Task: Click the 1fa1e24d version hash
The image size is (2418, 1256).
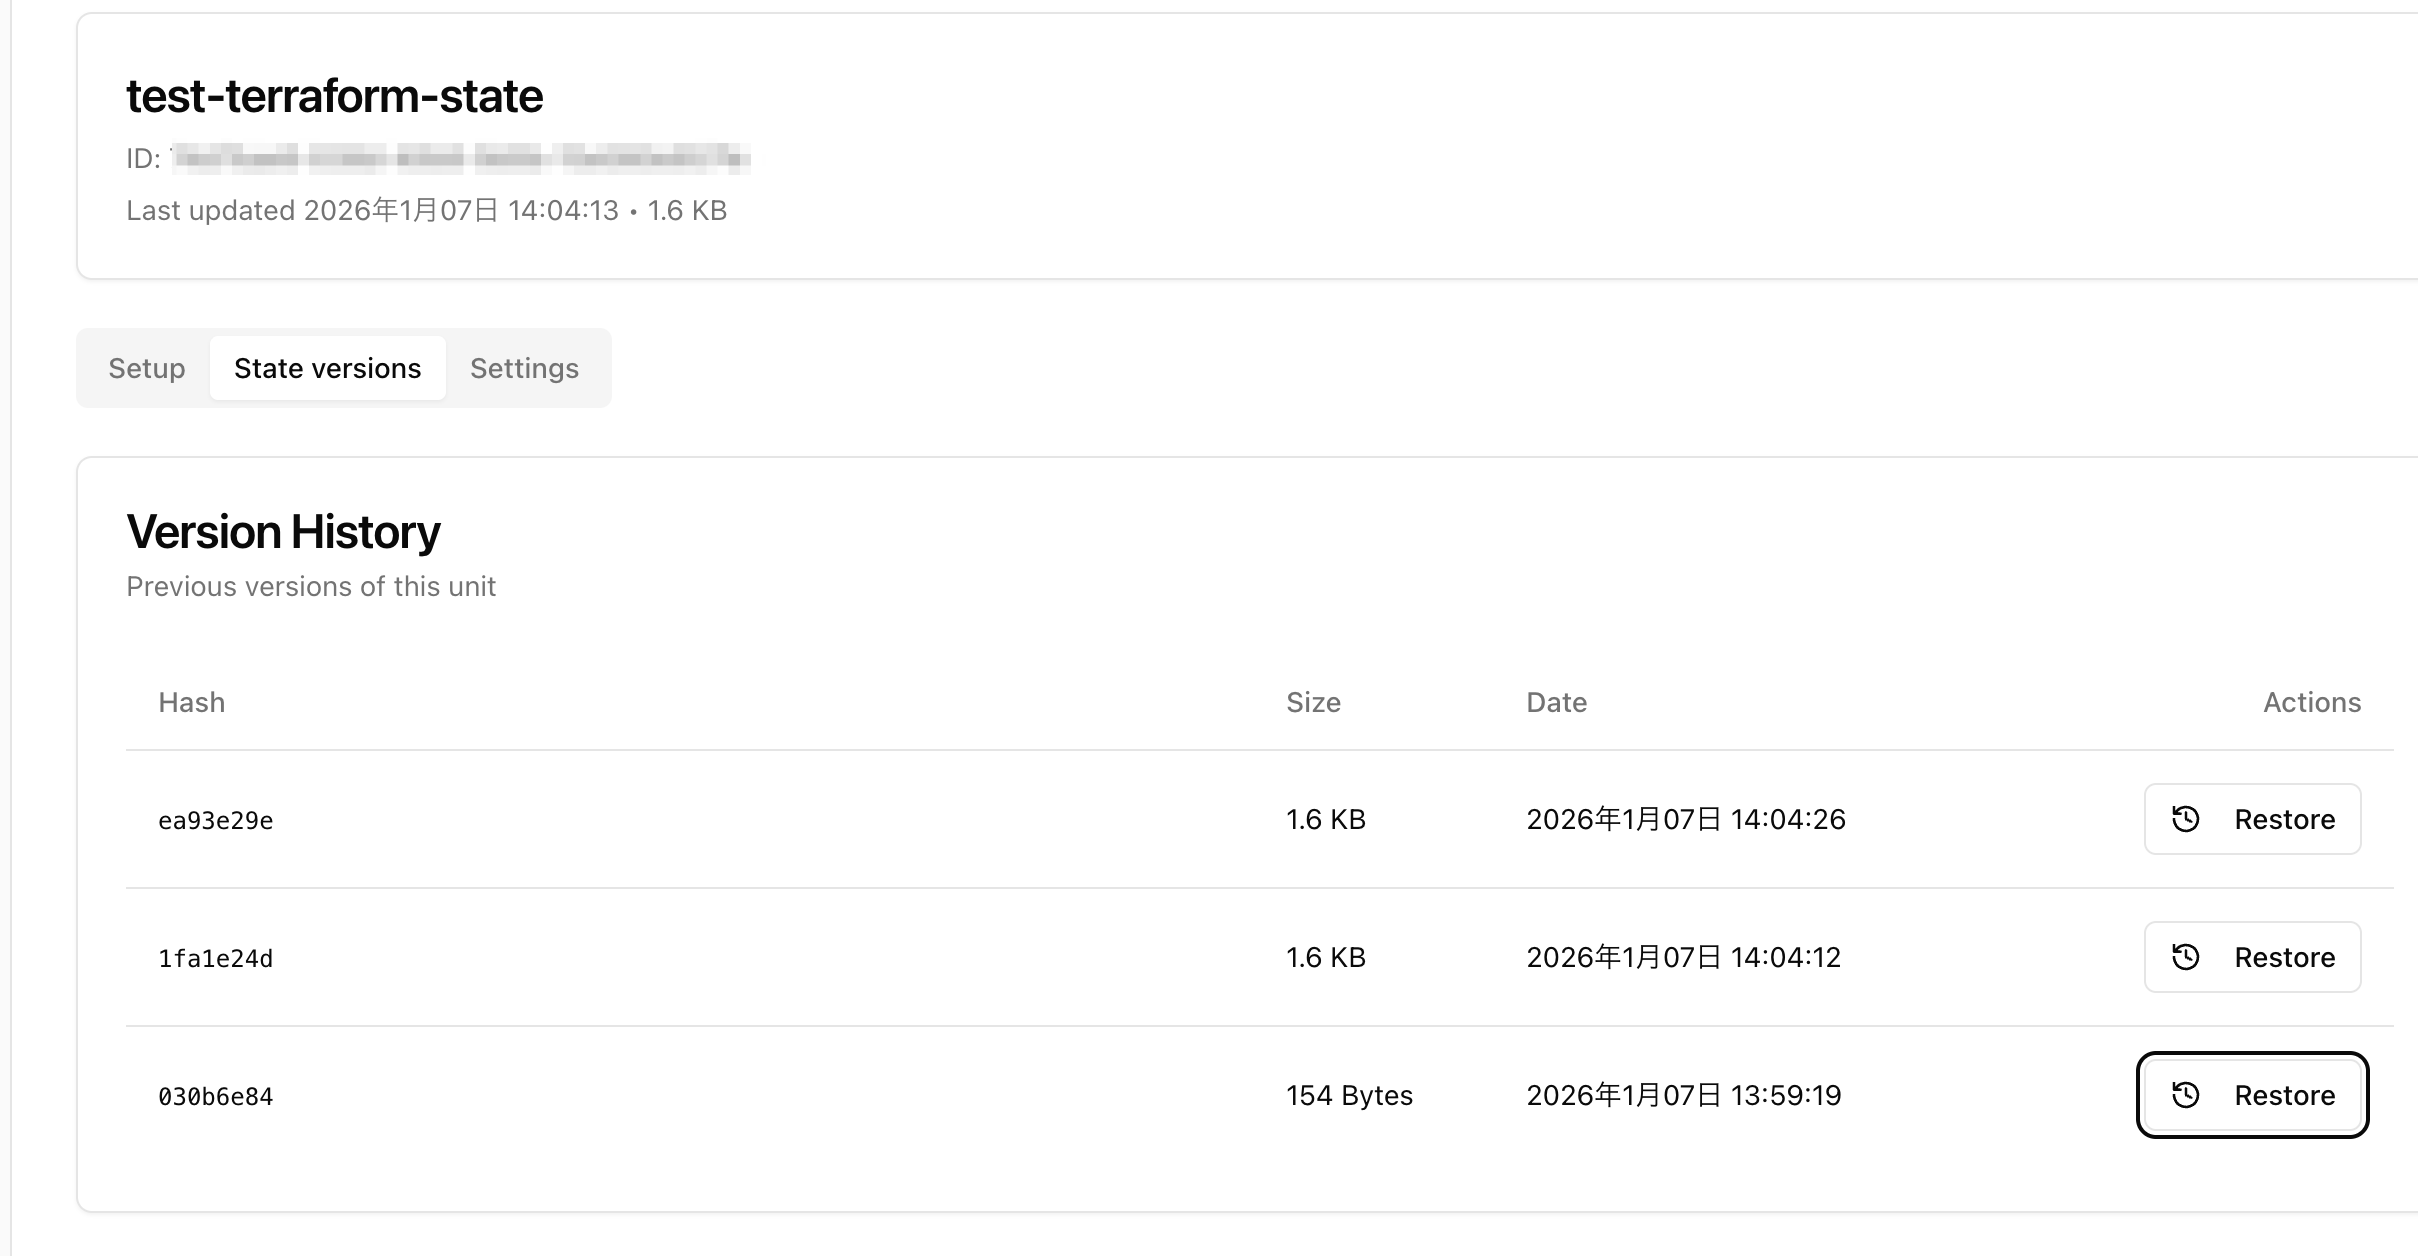Action: (x=216, y=959)
